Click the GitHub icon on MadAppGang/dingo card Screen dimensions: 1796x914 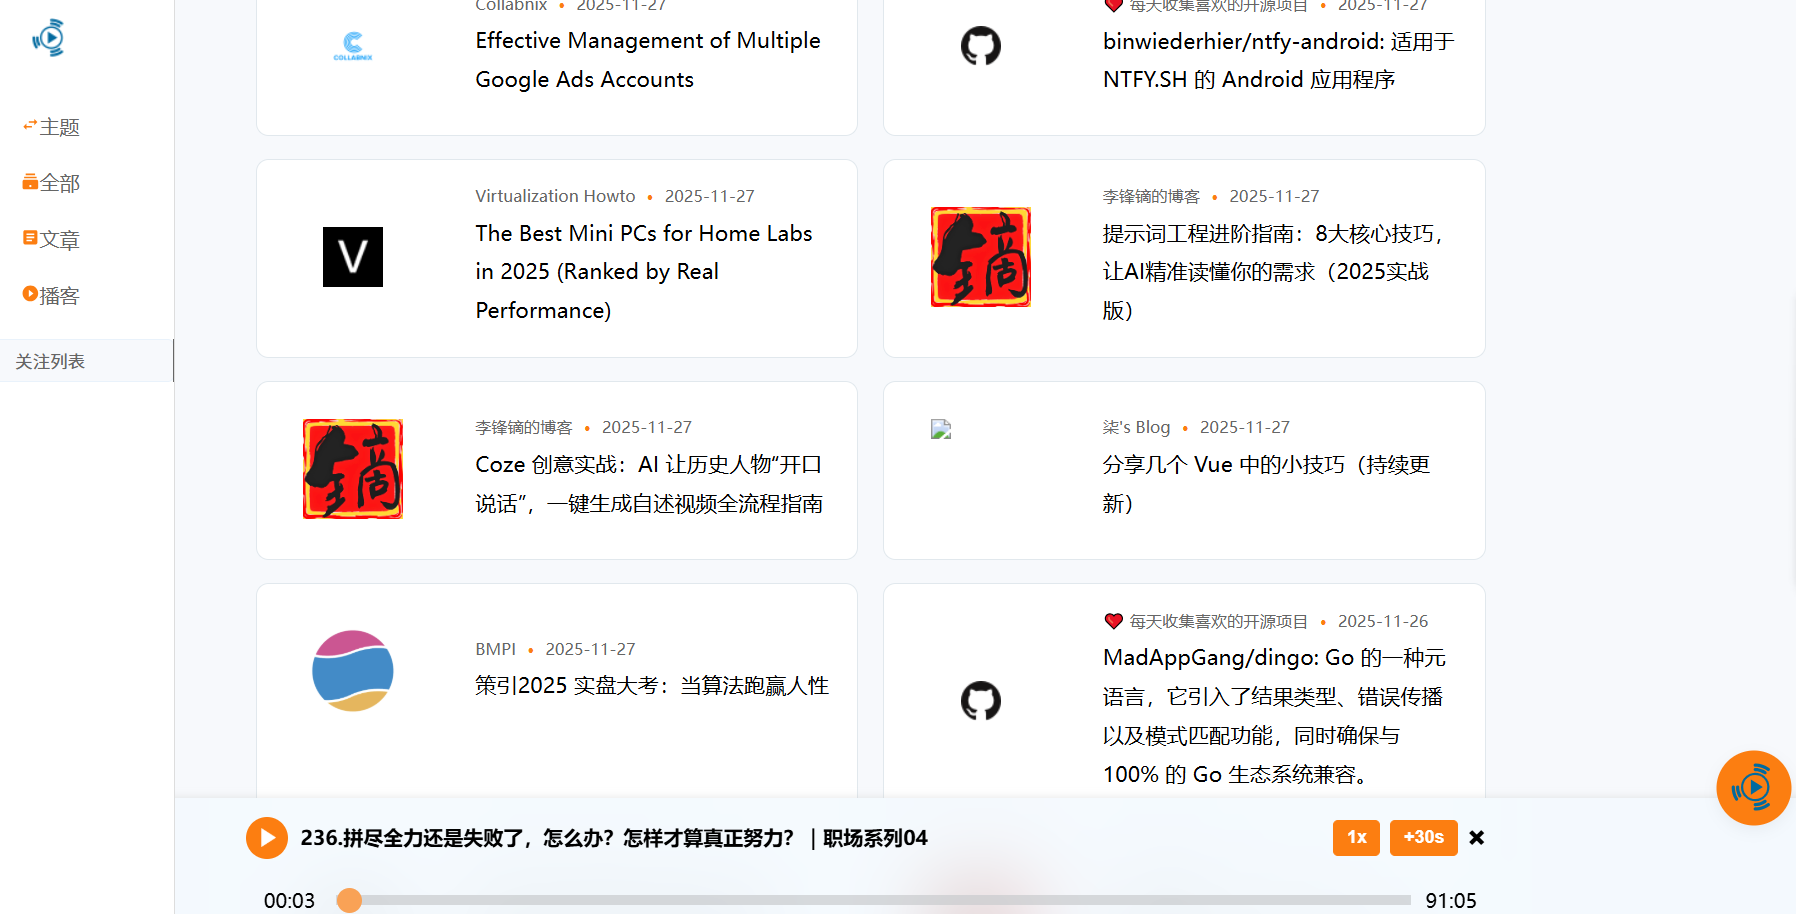pos(980,701)
